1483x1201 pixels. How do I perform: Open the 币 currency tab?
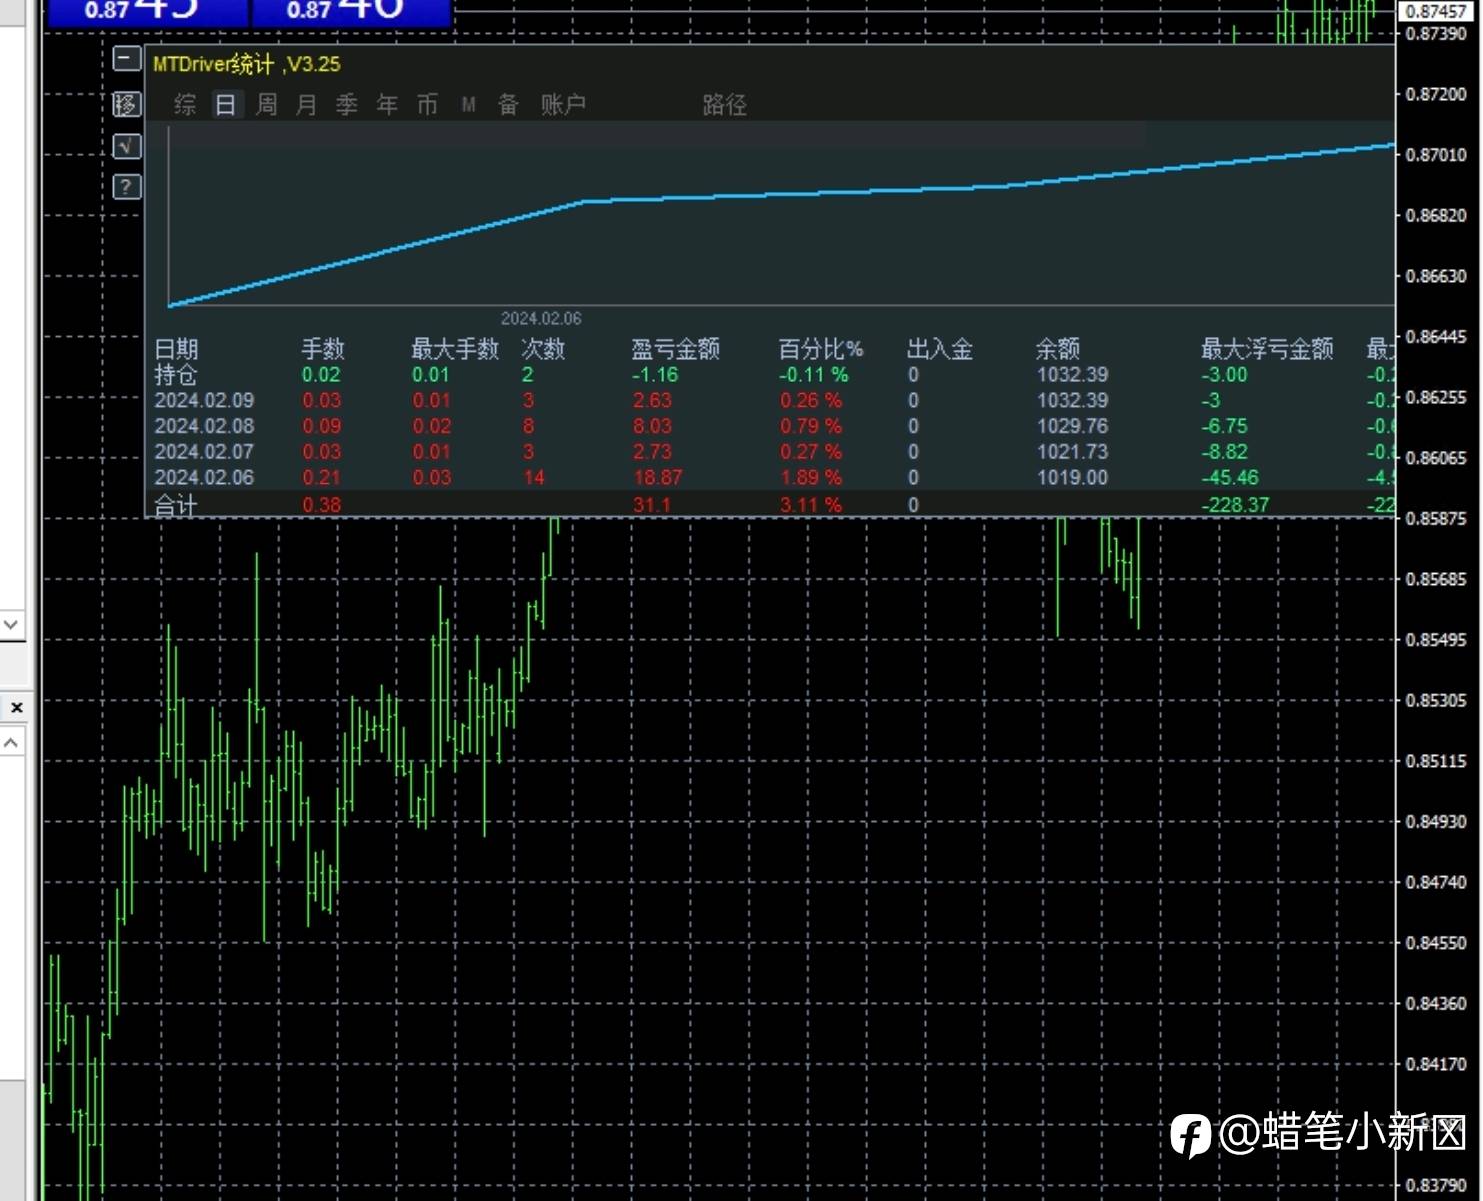coord(427,105)
